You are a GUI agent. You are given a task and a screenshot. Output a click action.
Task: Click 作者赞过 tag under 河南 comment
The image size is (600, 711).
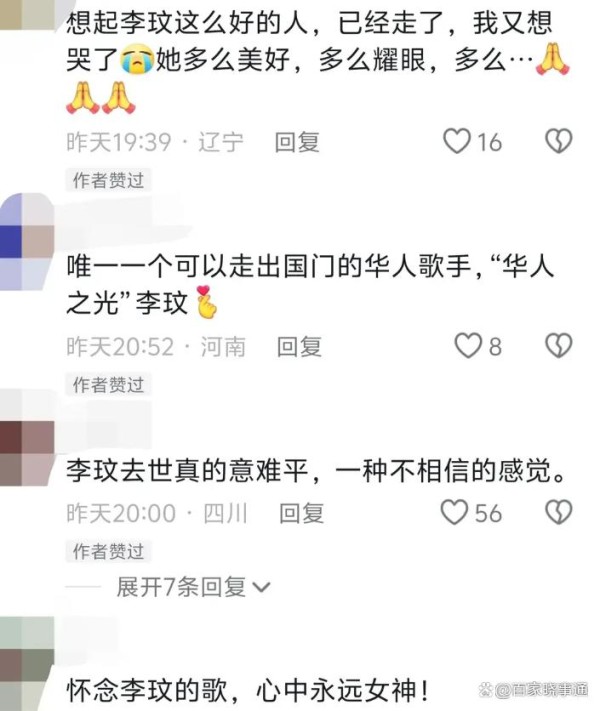coord(108,385)
